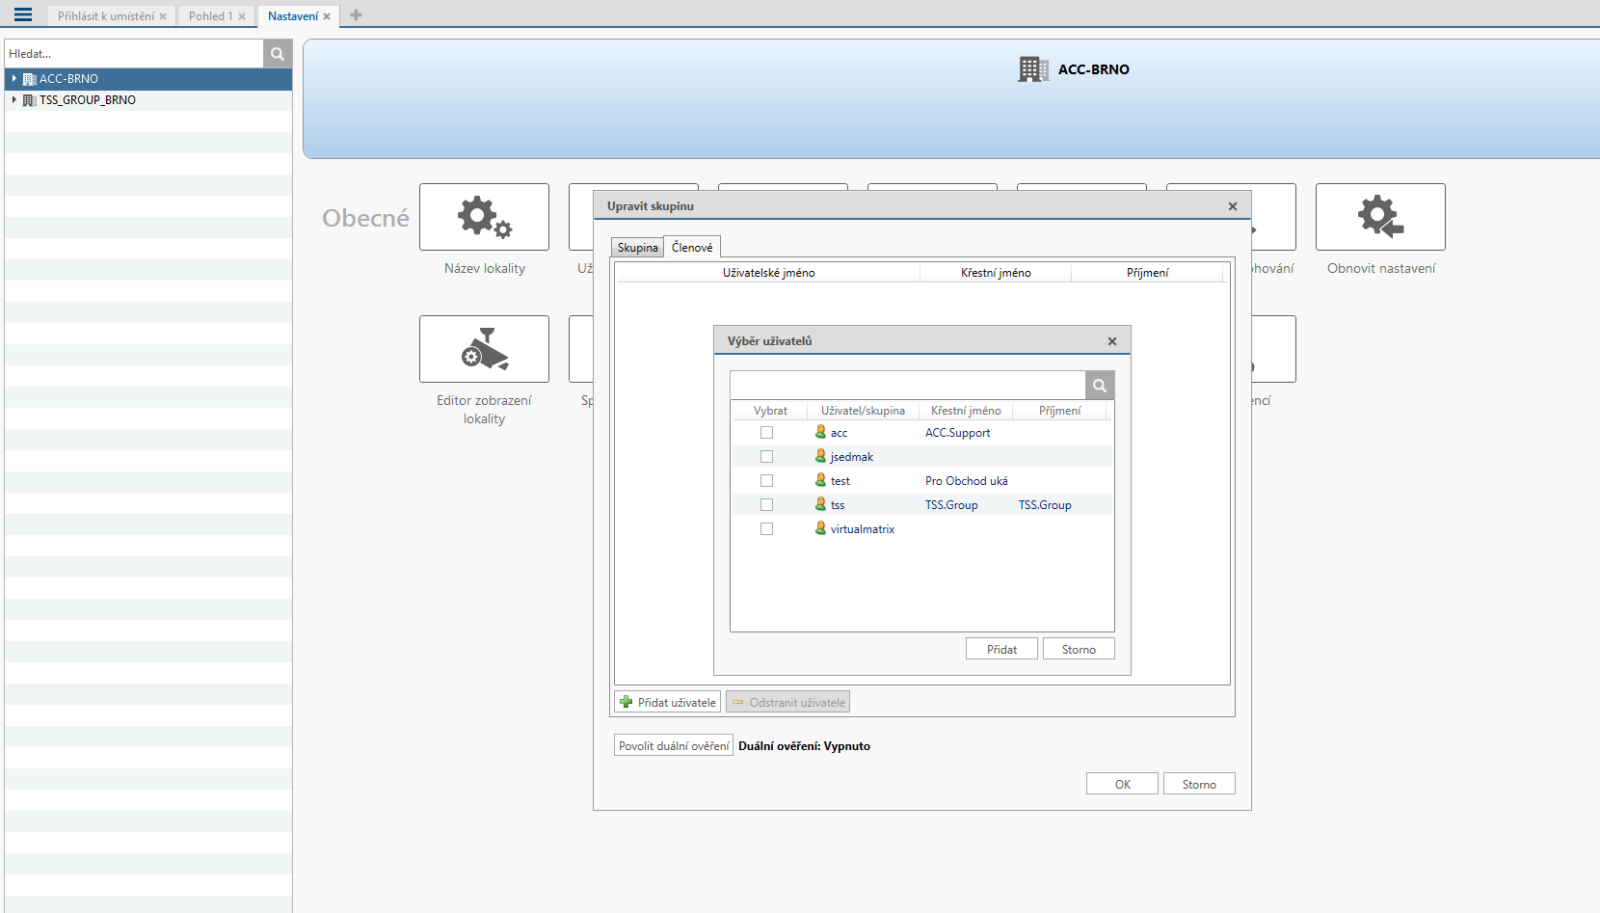Viewport: 1600px width, 913px height.
Task: Switch to Přihlásit k umístění tab
Action: click(x=106, y=16)
